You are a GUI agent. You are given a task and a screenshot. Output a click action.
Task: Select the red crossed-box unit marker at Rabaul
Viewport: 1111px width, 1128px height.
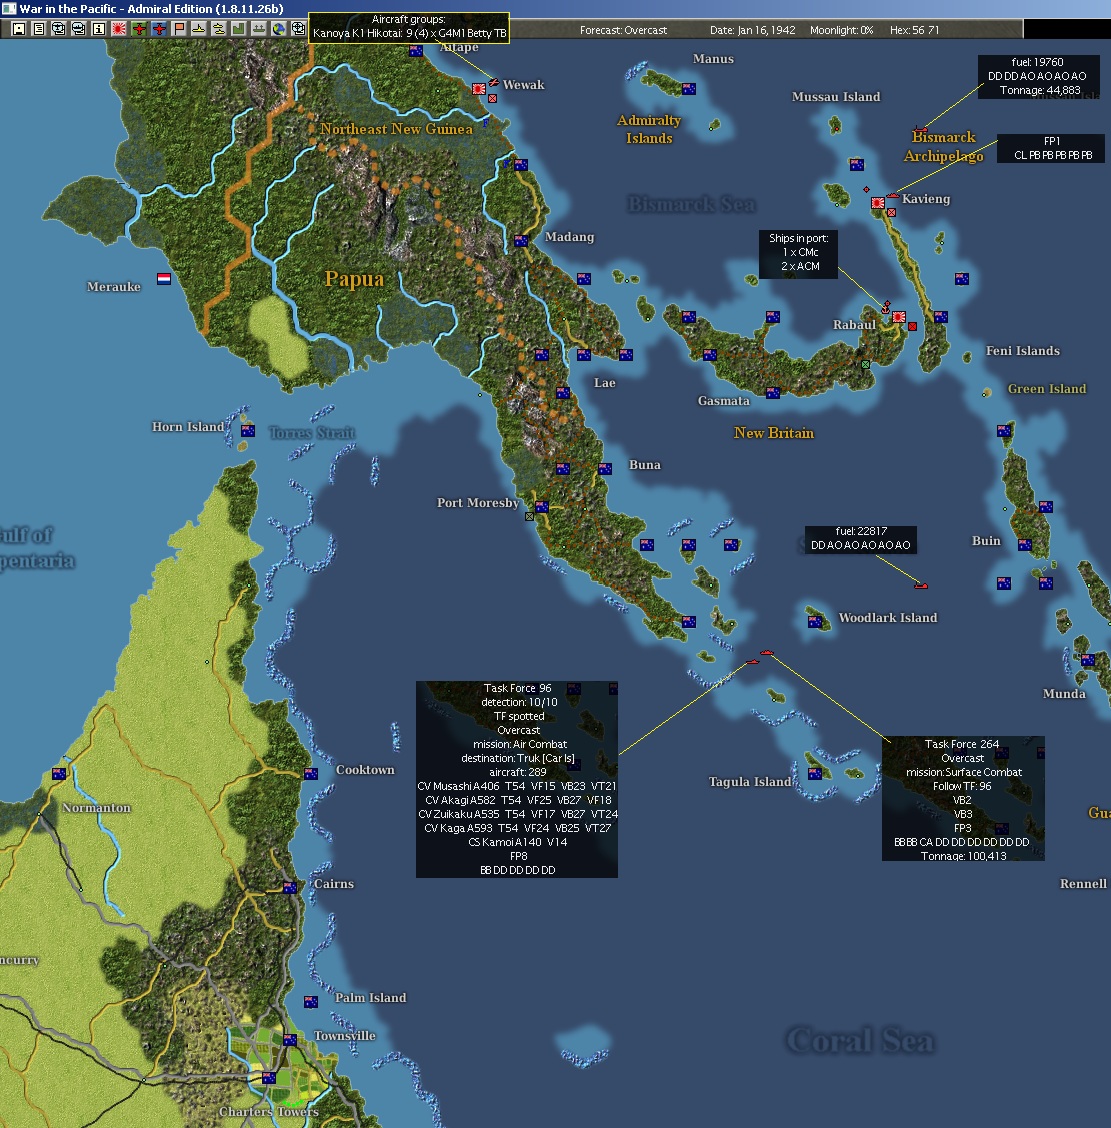tap(912, 327)
